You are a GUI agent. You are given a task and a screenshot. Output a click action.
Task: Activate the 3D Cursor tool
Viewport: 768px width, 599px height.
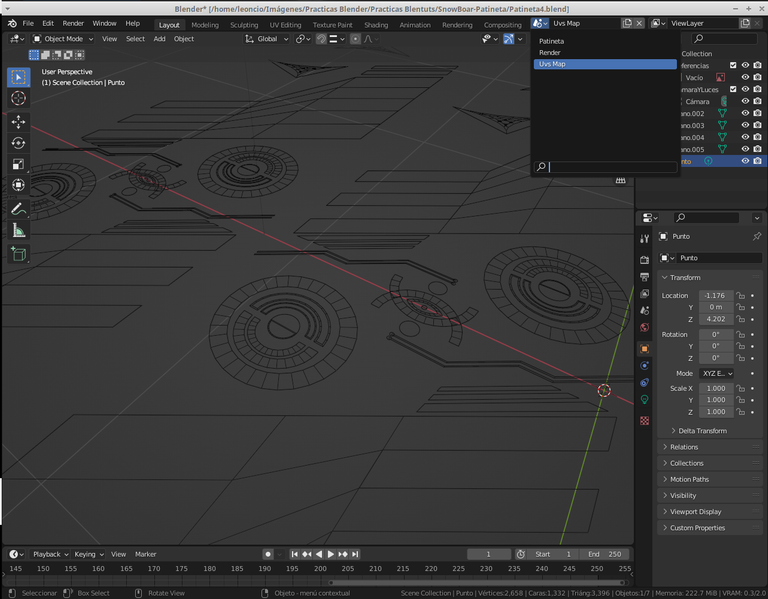point(19,98)
